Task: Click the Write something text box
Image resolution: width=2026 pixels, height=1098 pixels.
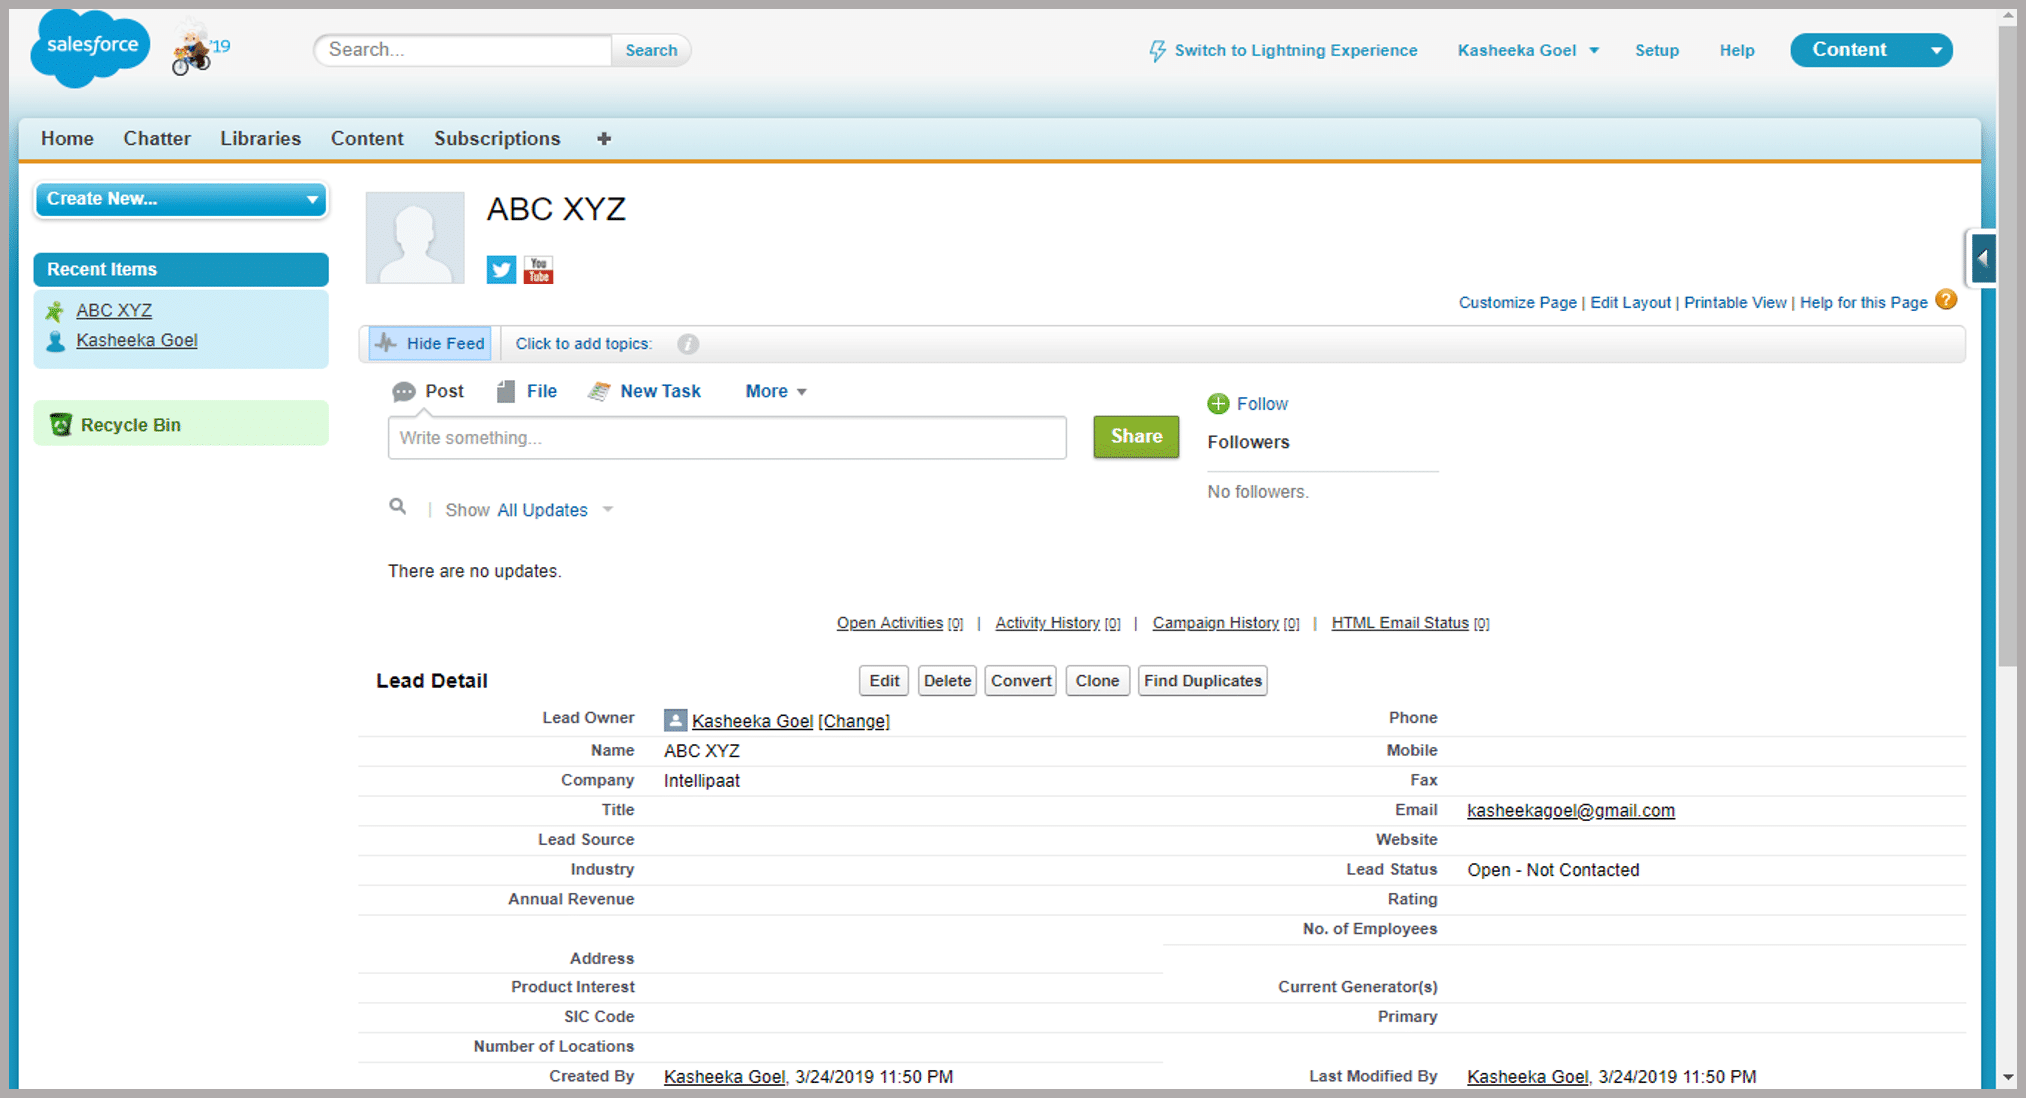Action: (x=727, y=438)
